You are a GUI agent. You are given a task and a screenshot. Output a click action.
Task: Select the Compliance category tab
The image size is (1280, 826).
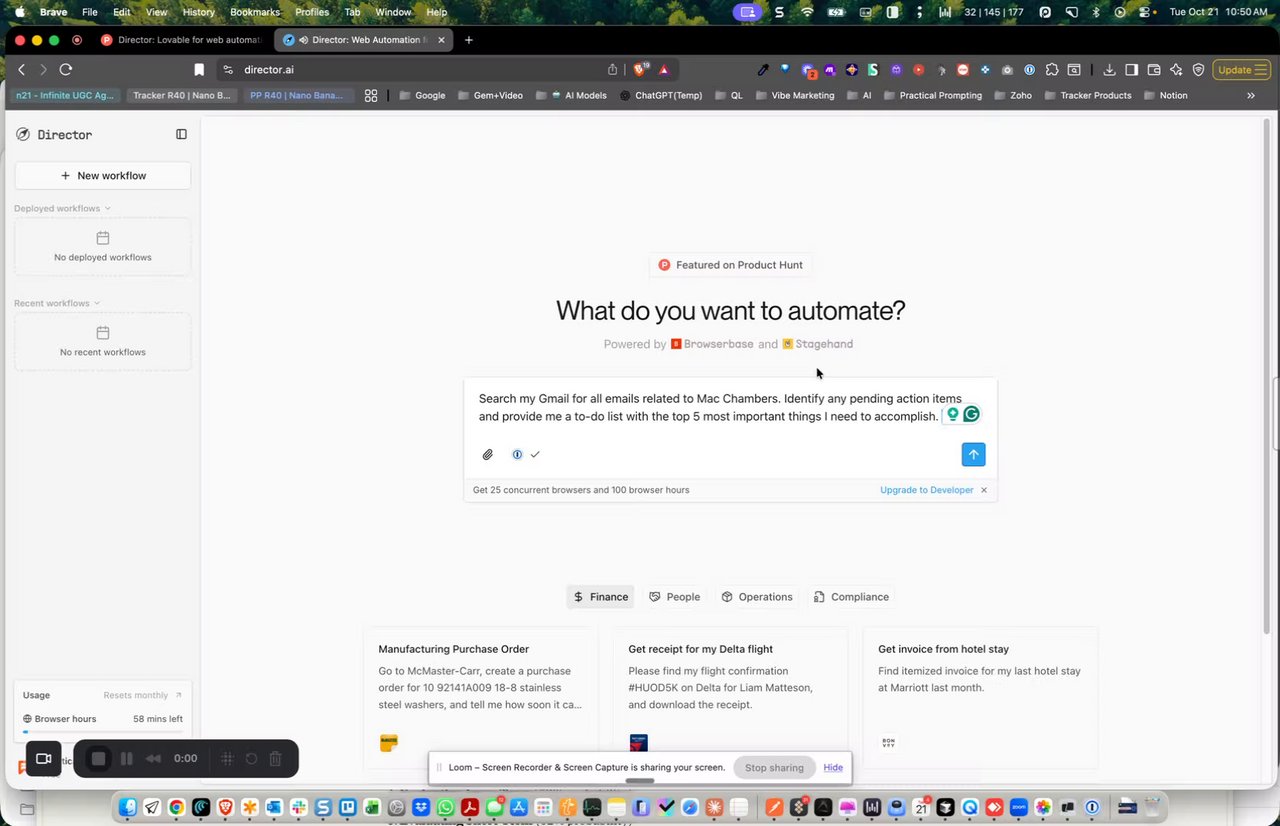click(851, 597)
